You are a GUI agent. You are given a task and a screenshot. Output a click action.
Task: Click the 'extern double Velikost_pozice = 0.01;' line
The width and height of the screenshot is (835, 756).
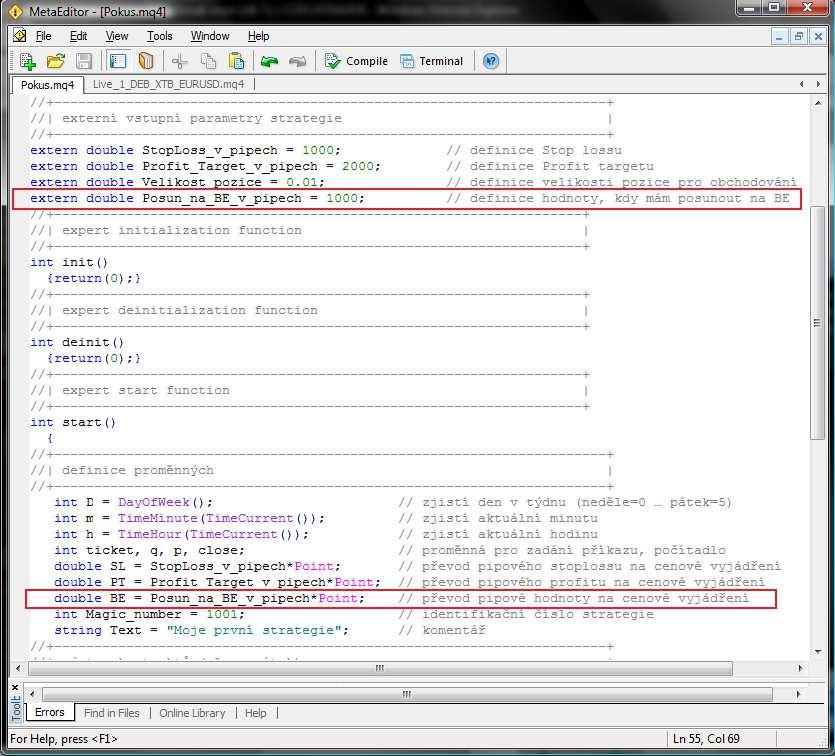point(177,182)
